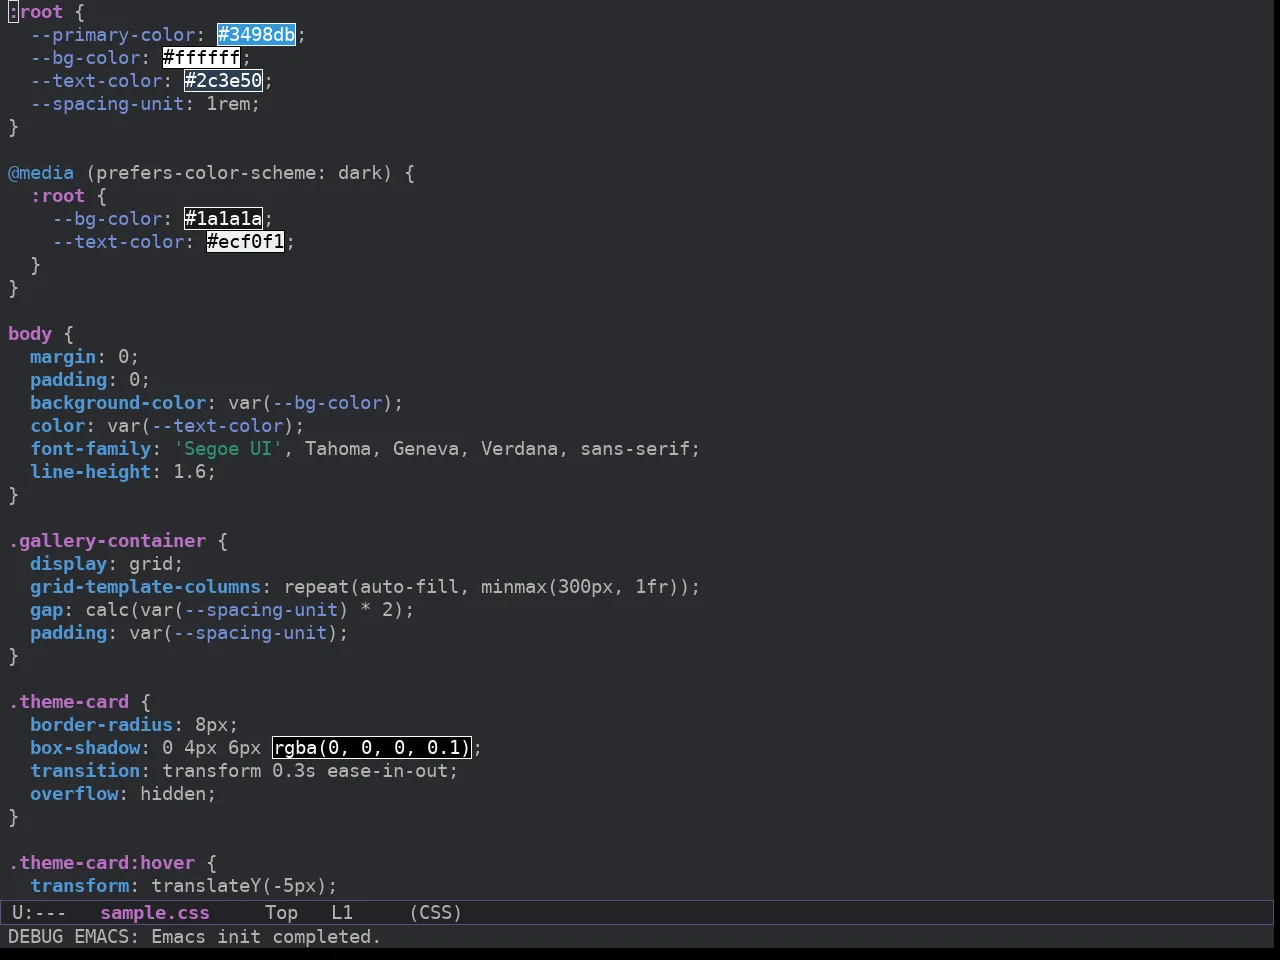This screenshot has height=960, width=1280.
Task: Click the 'line-height' property
Action: [x=90, y=472]
